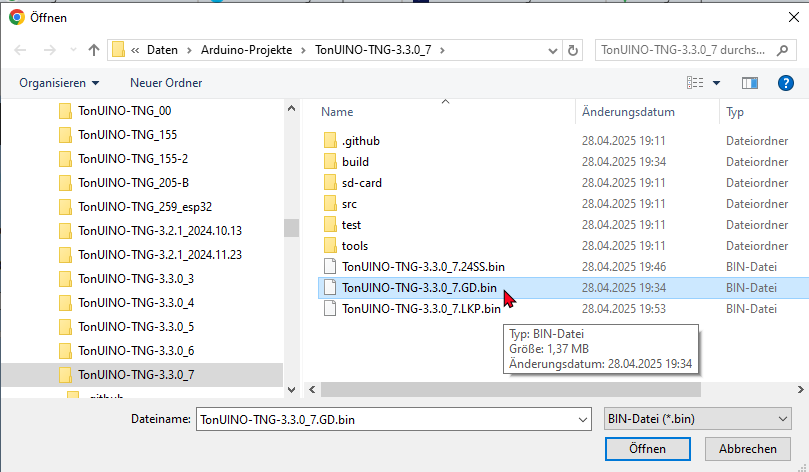Select file TonUINO-TNG-3.3.0_7.24SS.bin
This screenshot has height=472, width=809.
click(x=423, y=267)
